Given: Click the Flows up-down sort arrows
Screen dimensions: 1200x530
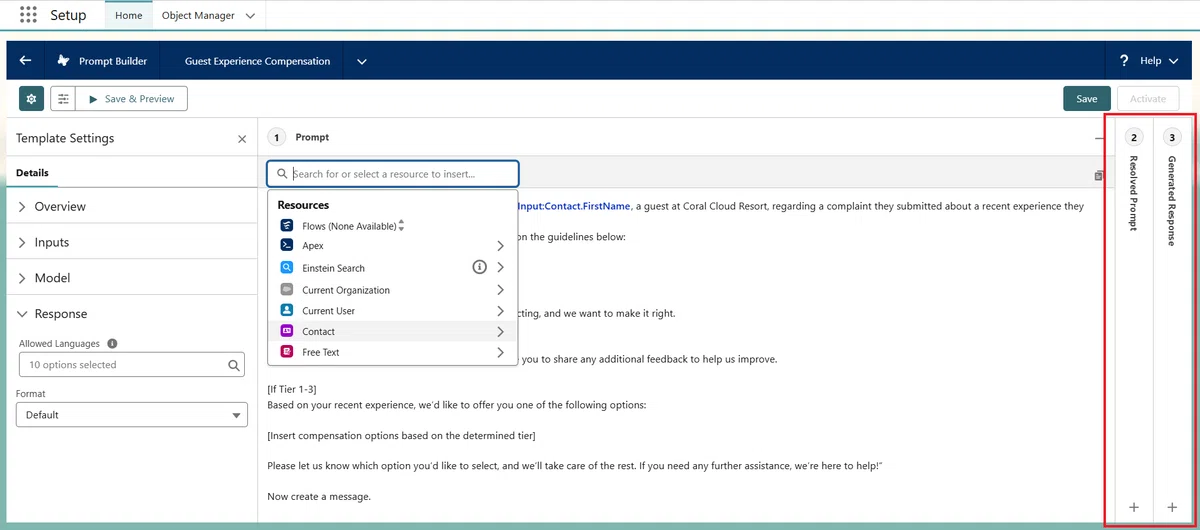Looking at the screenshot, I should pyautogui.click(x=401, y=225).
